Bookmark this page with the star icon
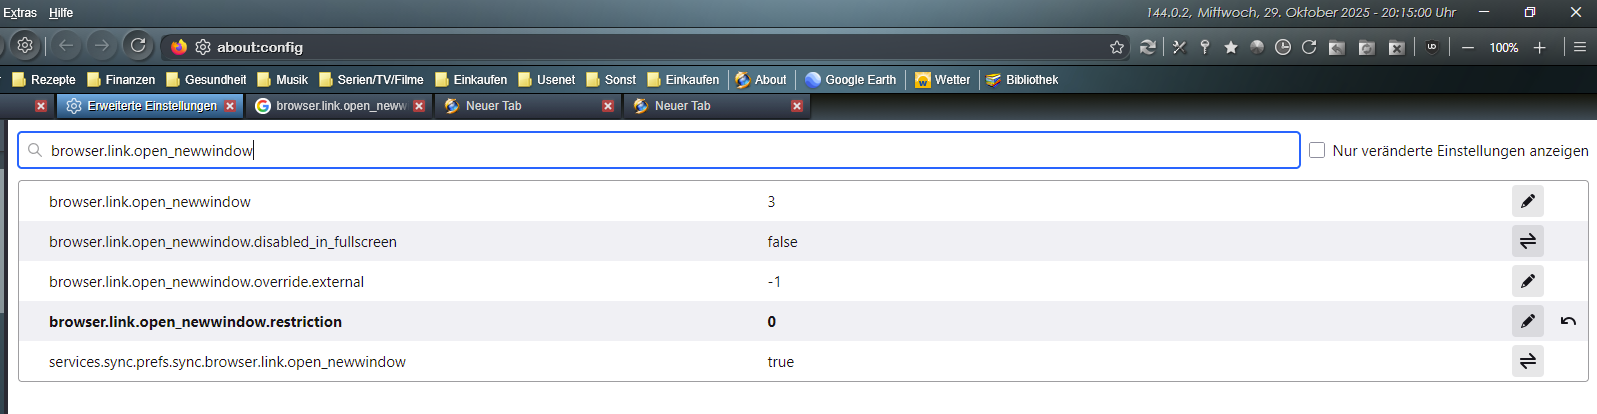The image size is (1597, 414). point(1117,47)
